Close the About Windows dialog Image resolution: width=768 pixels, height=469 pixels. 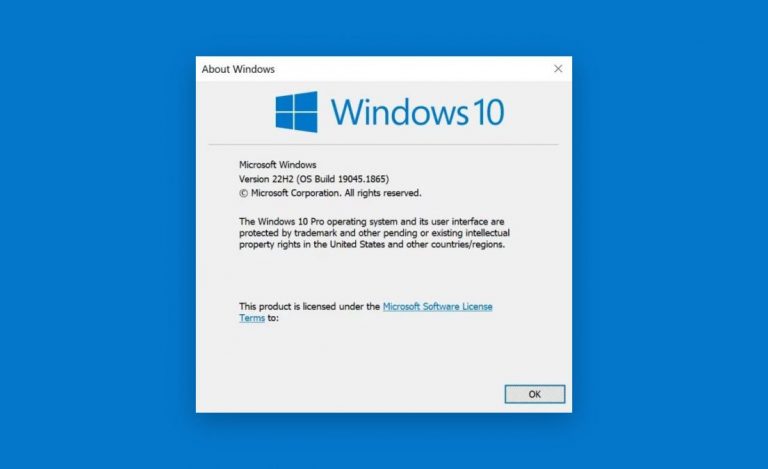coord(558,69)
